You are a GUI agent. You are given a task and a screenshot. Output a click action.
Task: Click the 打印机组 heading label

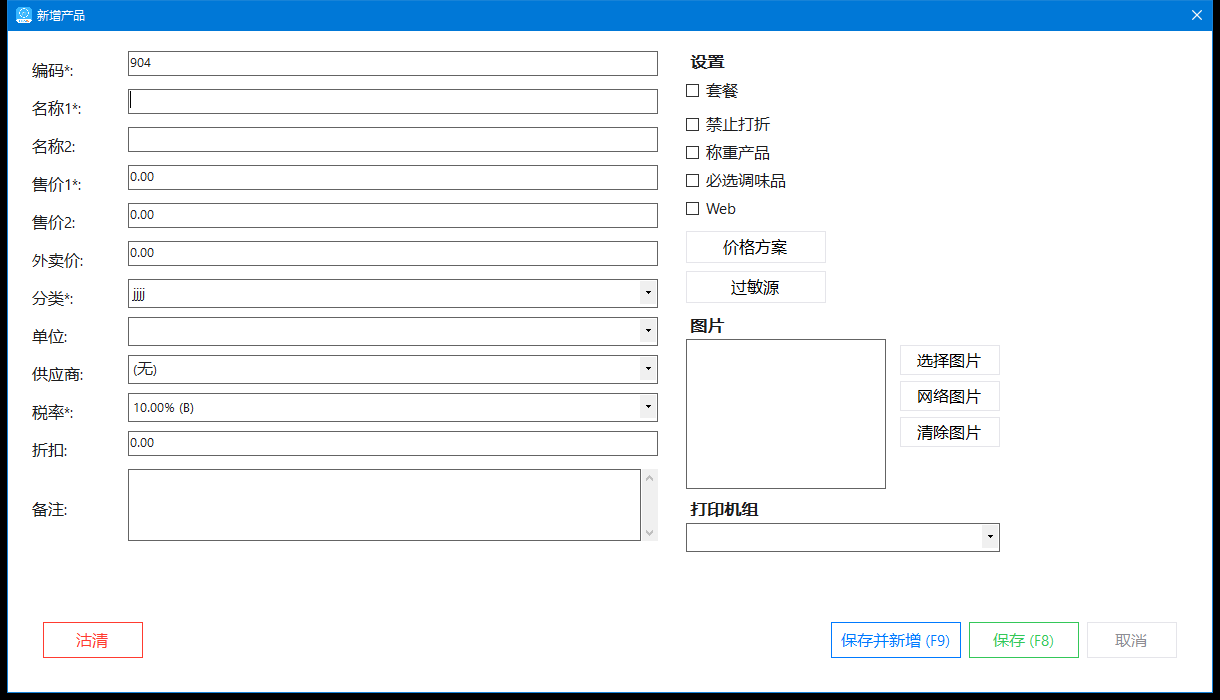(724, 509)
